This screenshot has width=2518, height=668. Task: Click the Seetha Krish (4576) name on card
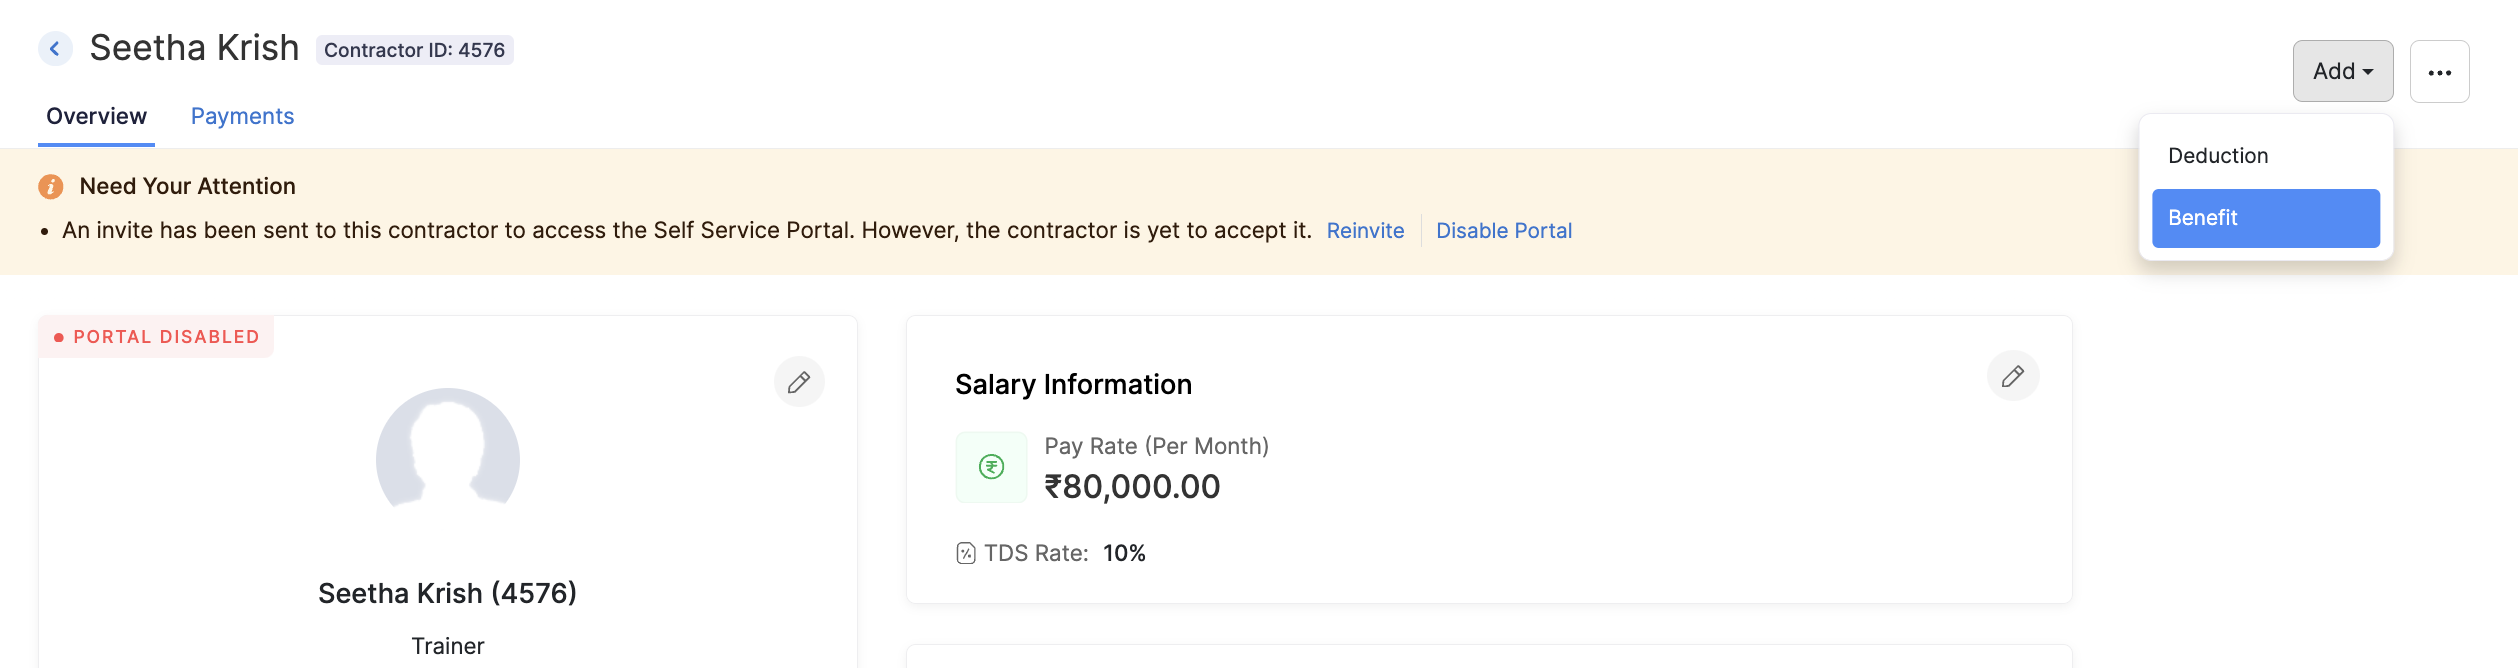(x=447, y=594)
